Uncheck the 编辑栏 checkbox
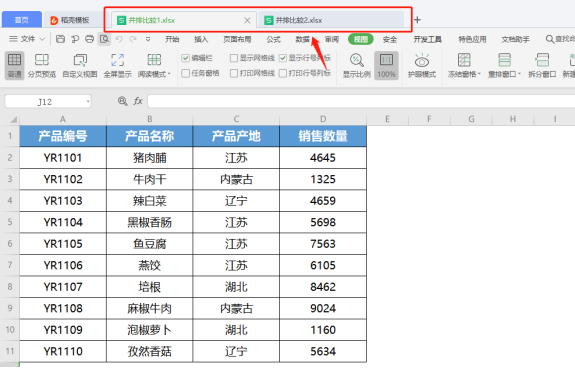The image size is (575, 368). point(186,58)
